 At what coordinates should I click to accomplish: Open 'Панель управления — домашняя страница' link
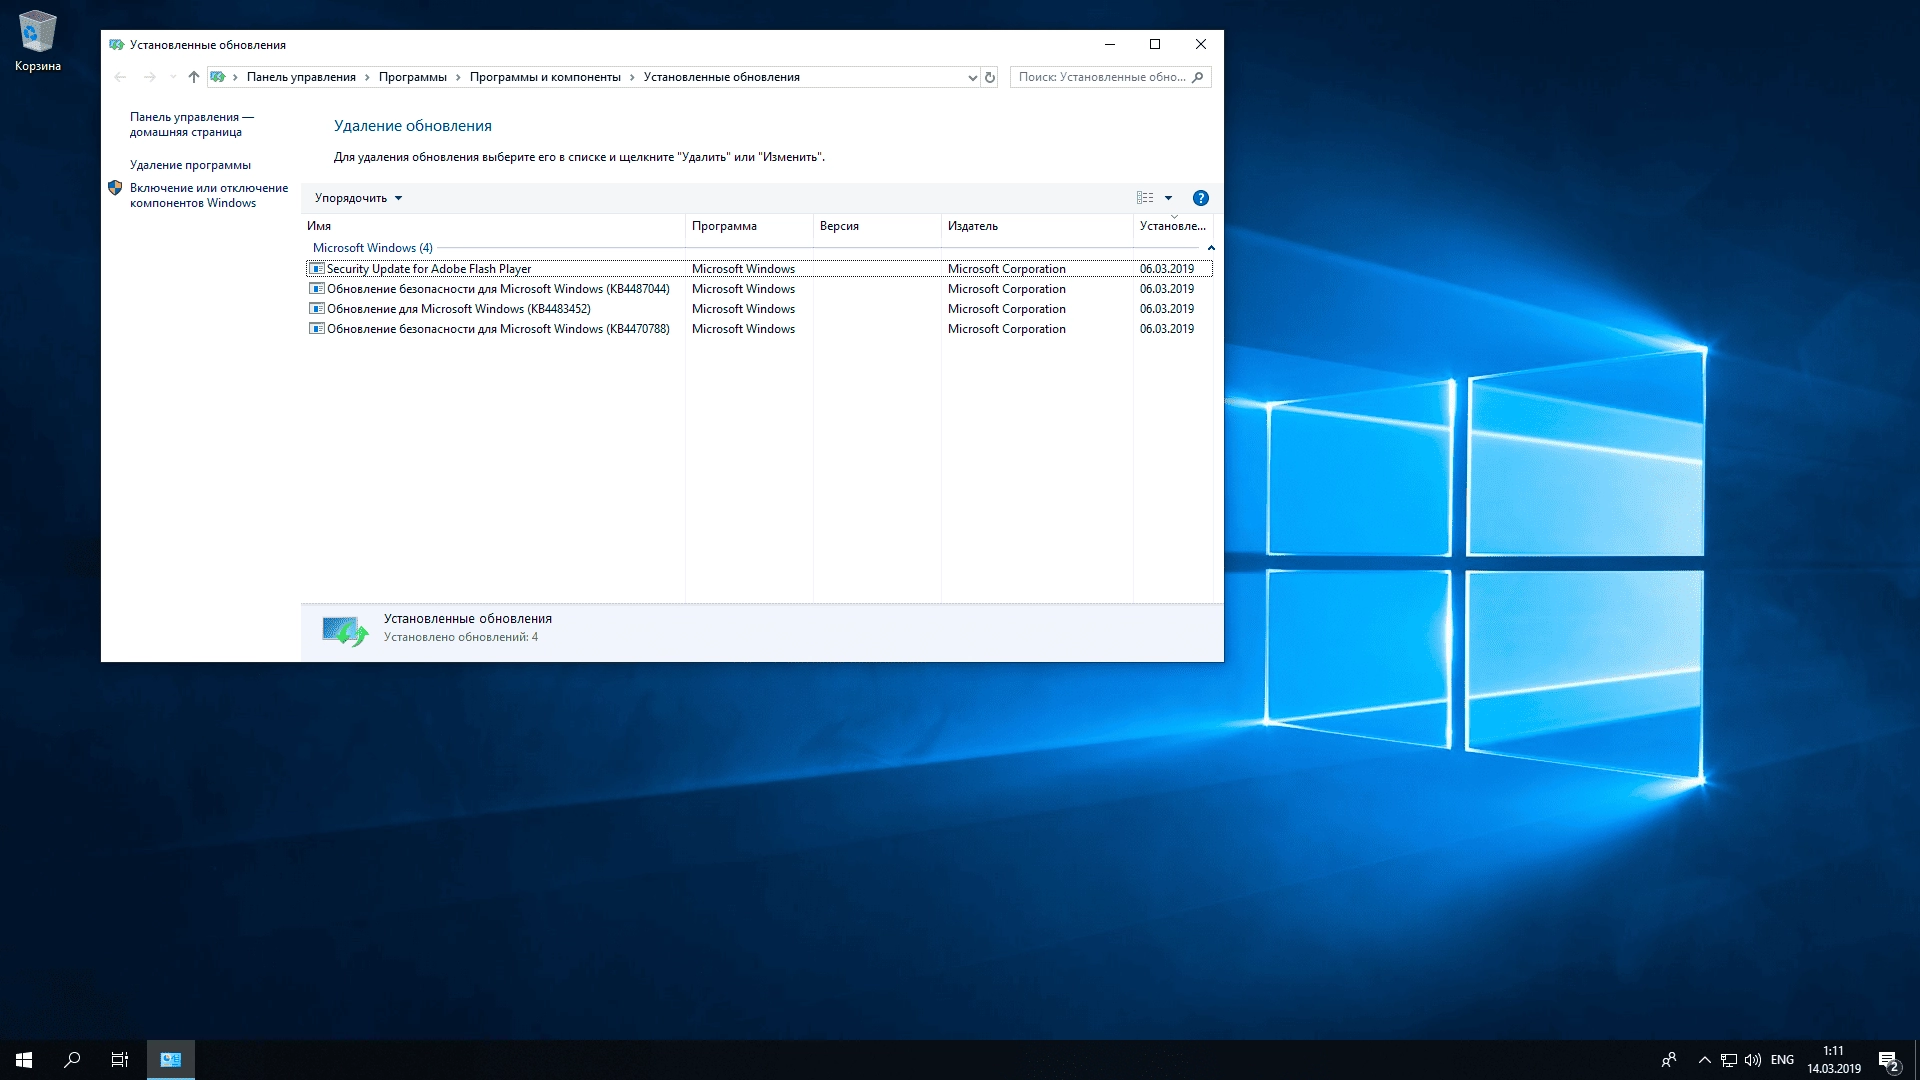click(x=191, y=124)
